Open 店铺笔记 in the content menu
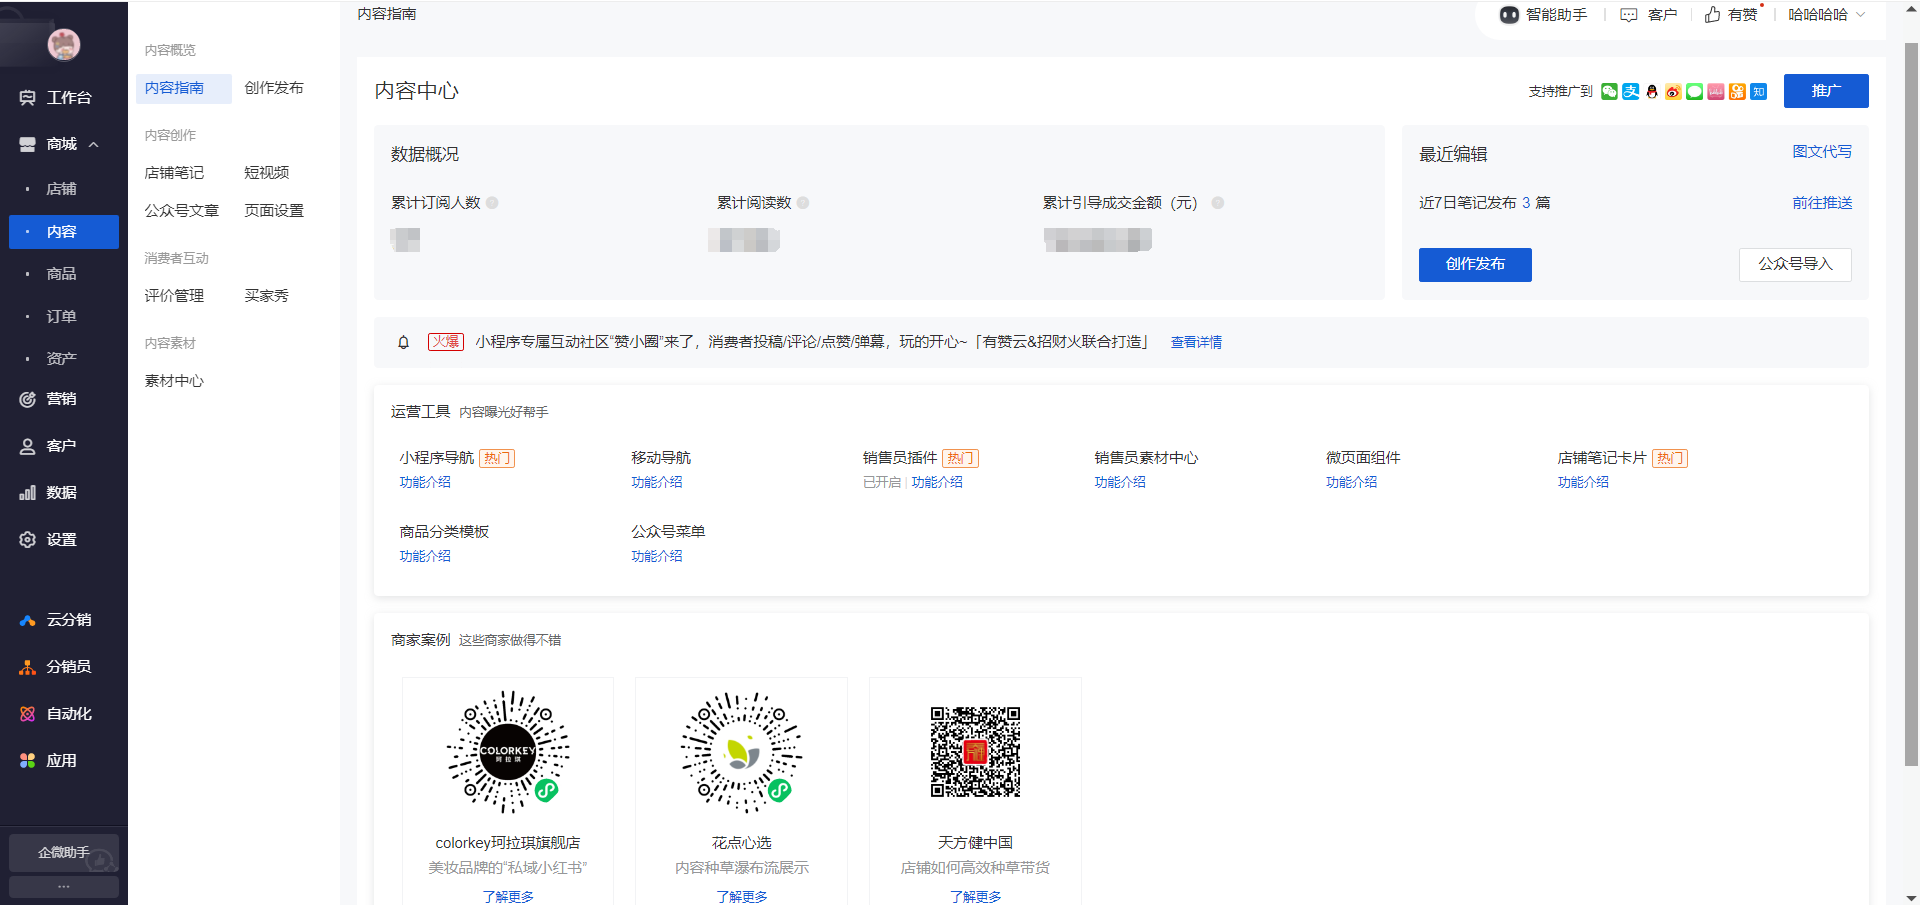The height and width of the screenshot is (905, 1920). click(x=174, y=173)
